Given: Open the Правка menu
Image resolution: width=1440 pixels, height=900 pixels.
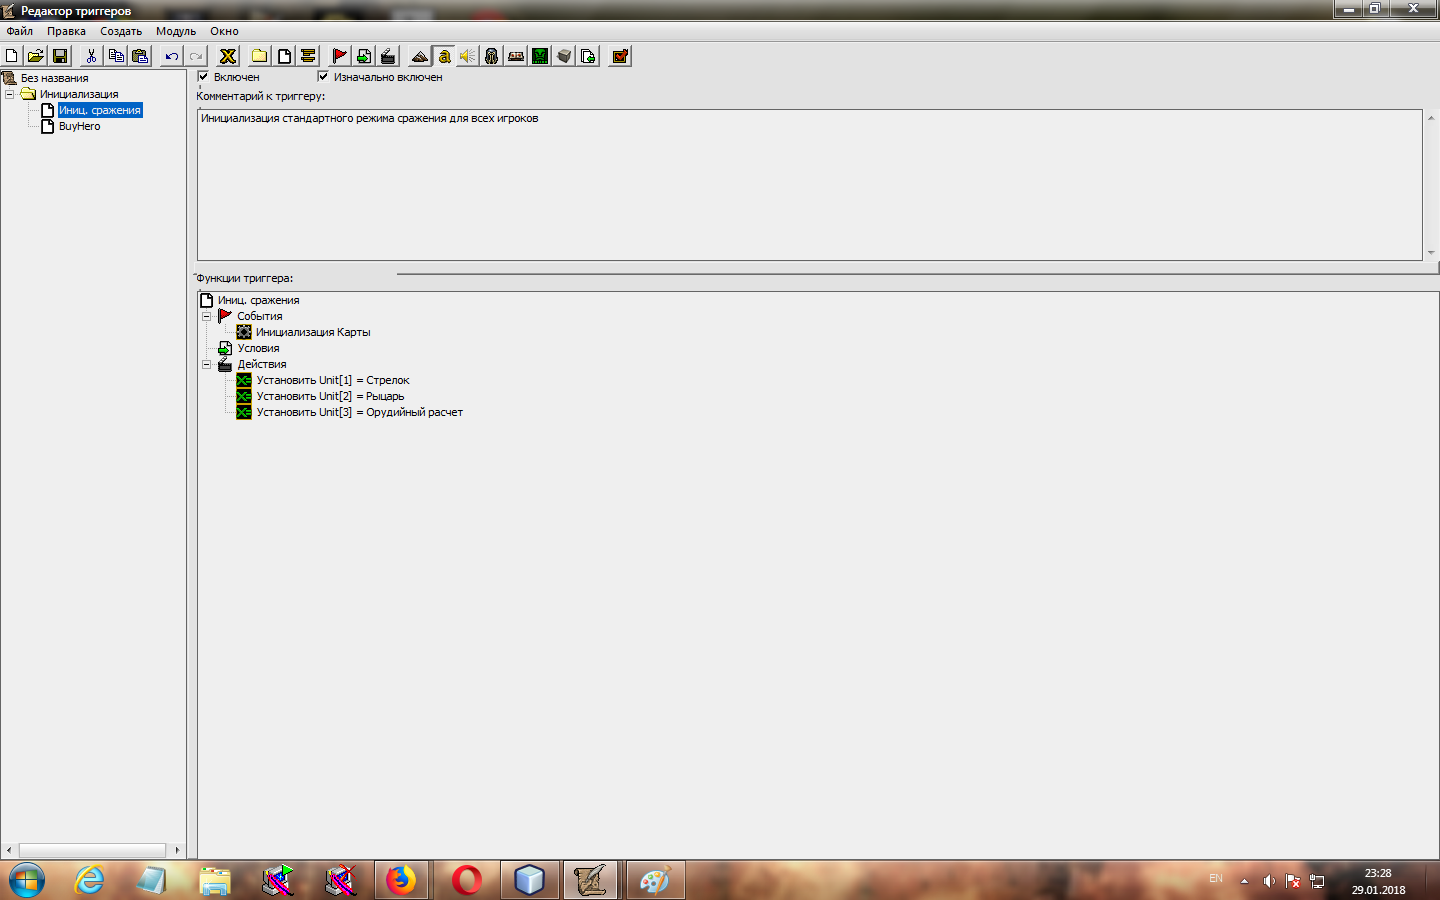Looking at the screenshot, I should (66, 31).
